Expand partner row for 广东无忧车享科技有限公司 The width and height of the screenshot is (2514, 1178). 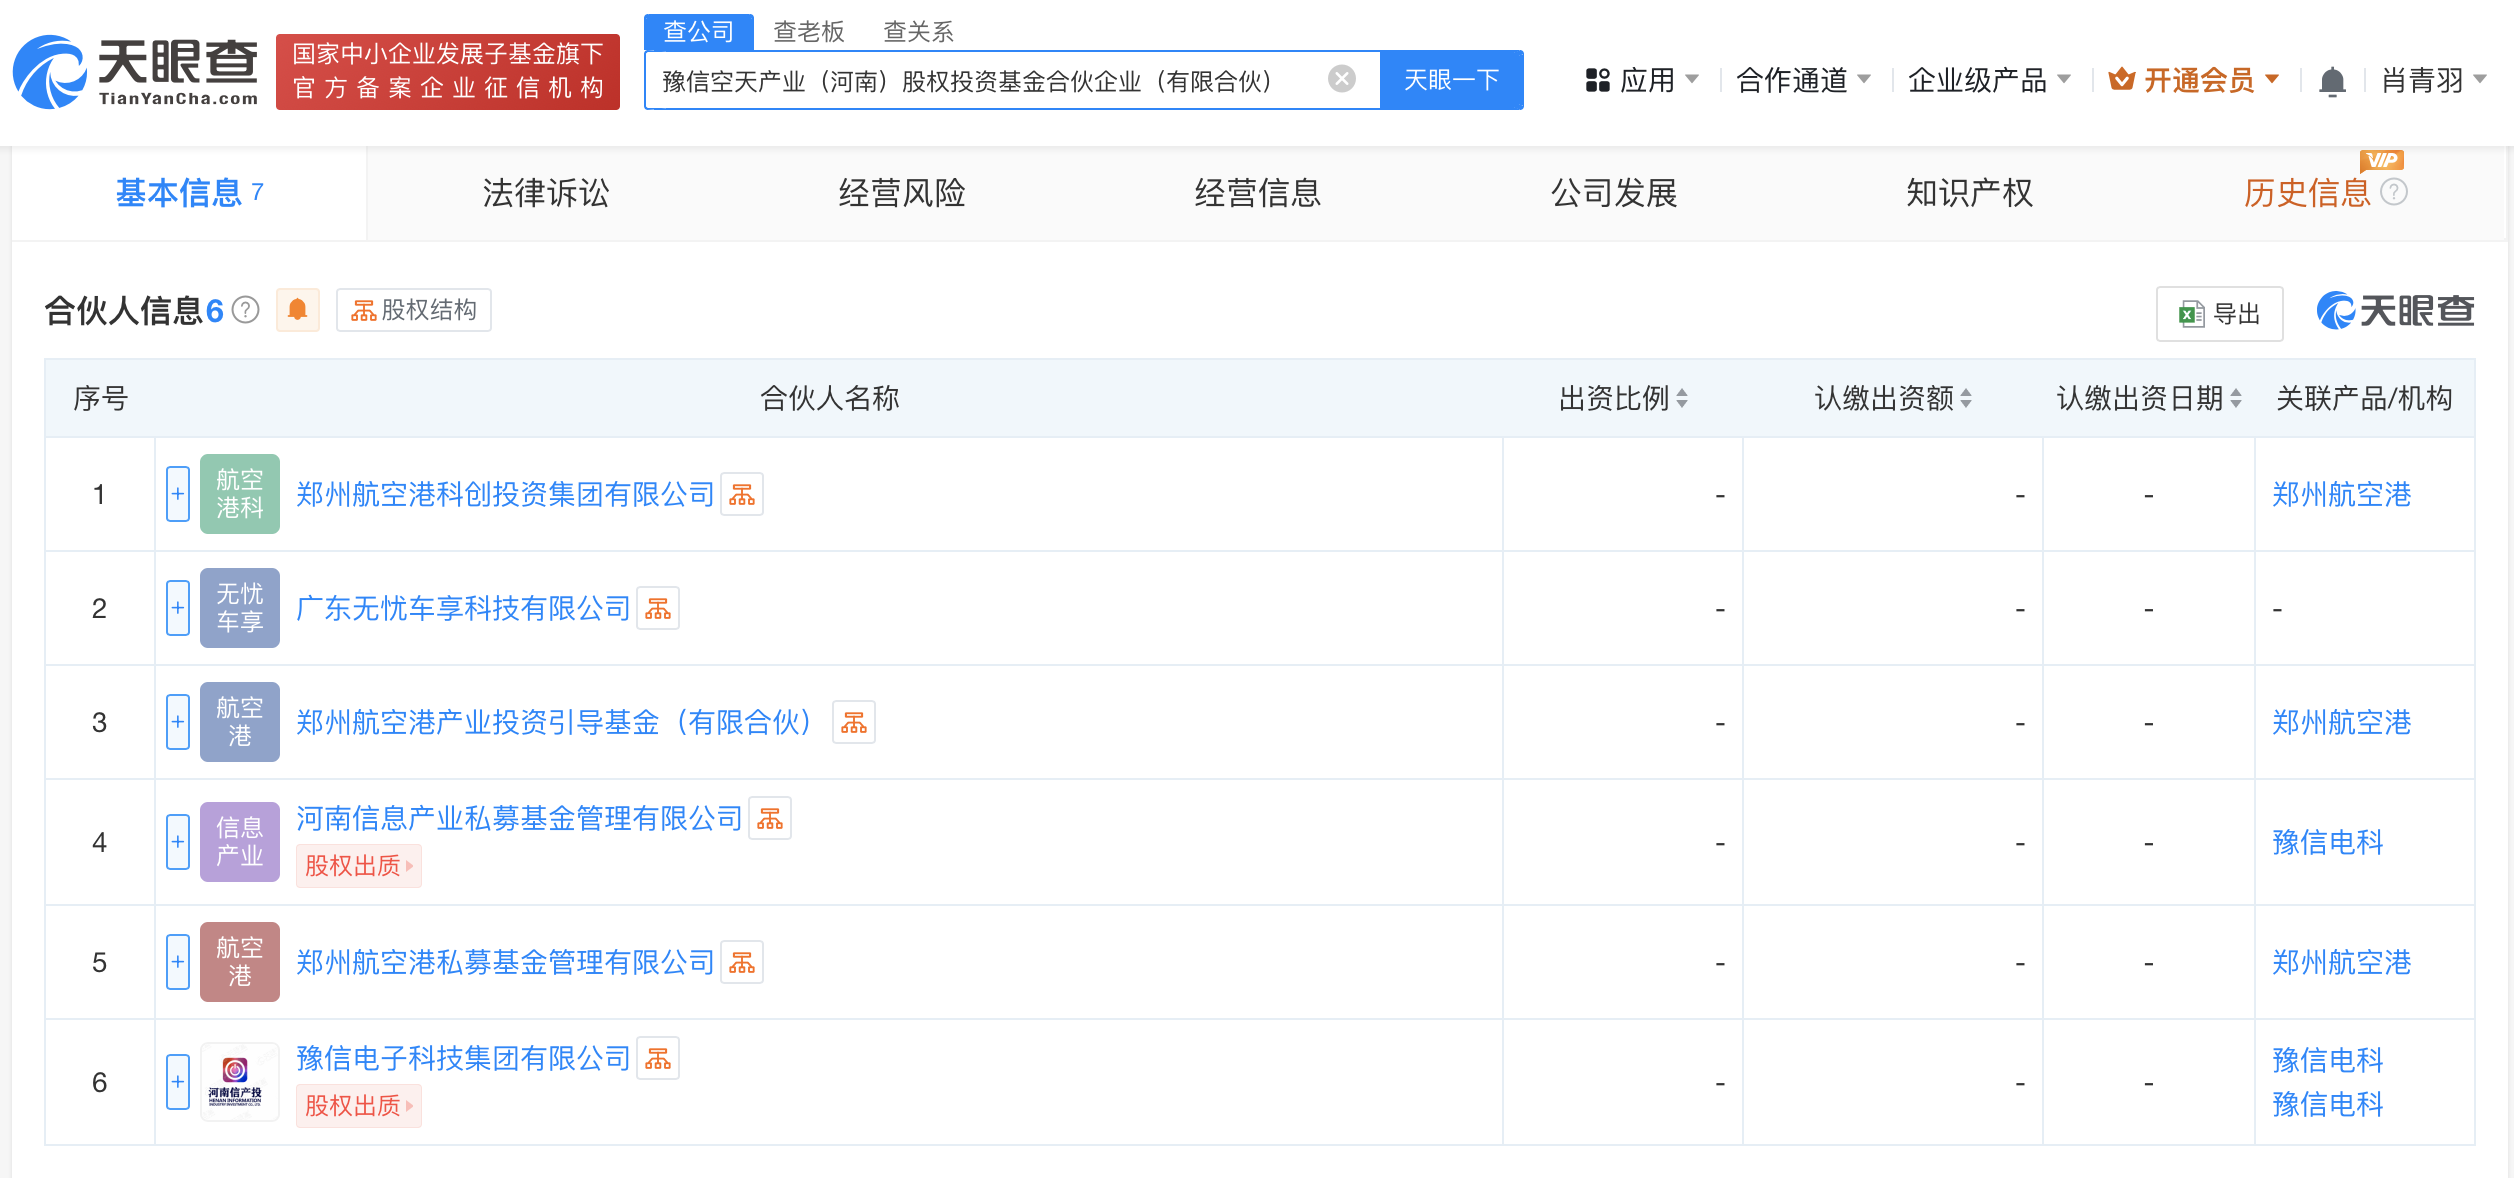tap(177, 608)
